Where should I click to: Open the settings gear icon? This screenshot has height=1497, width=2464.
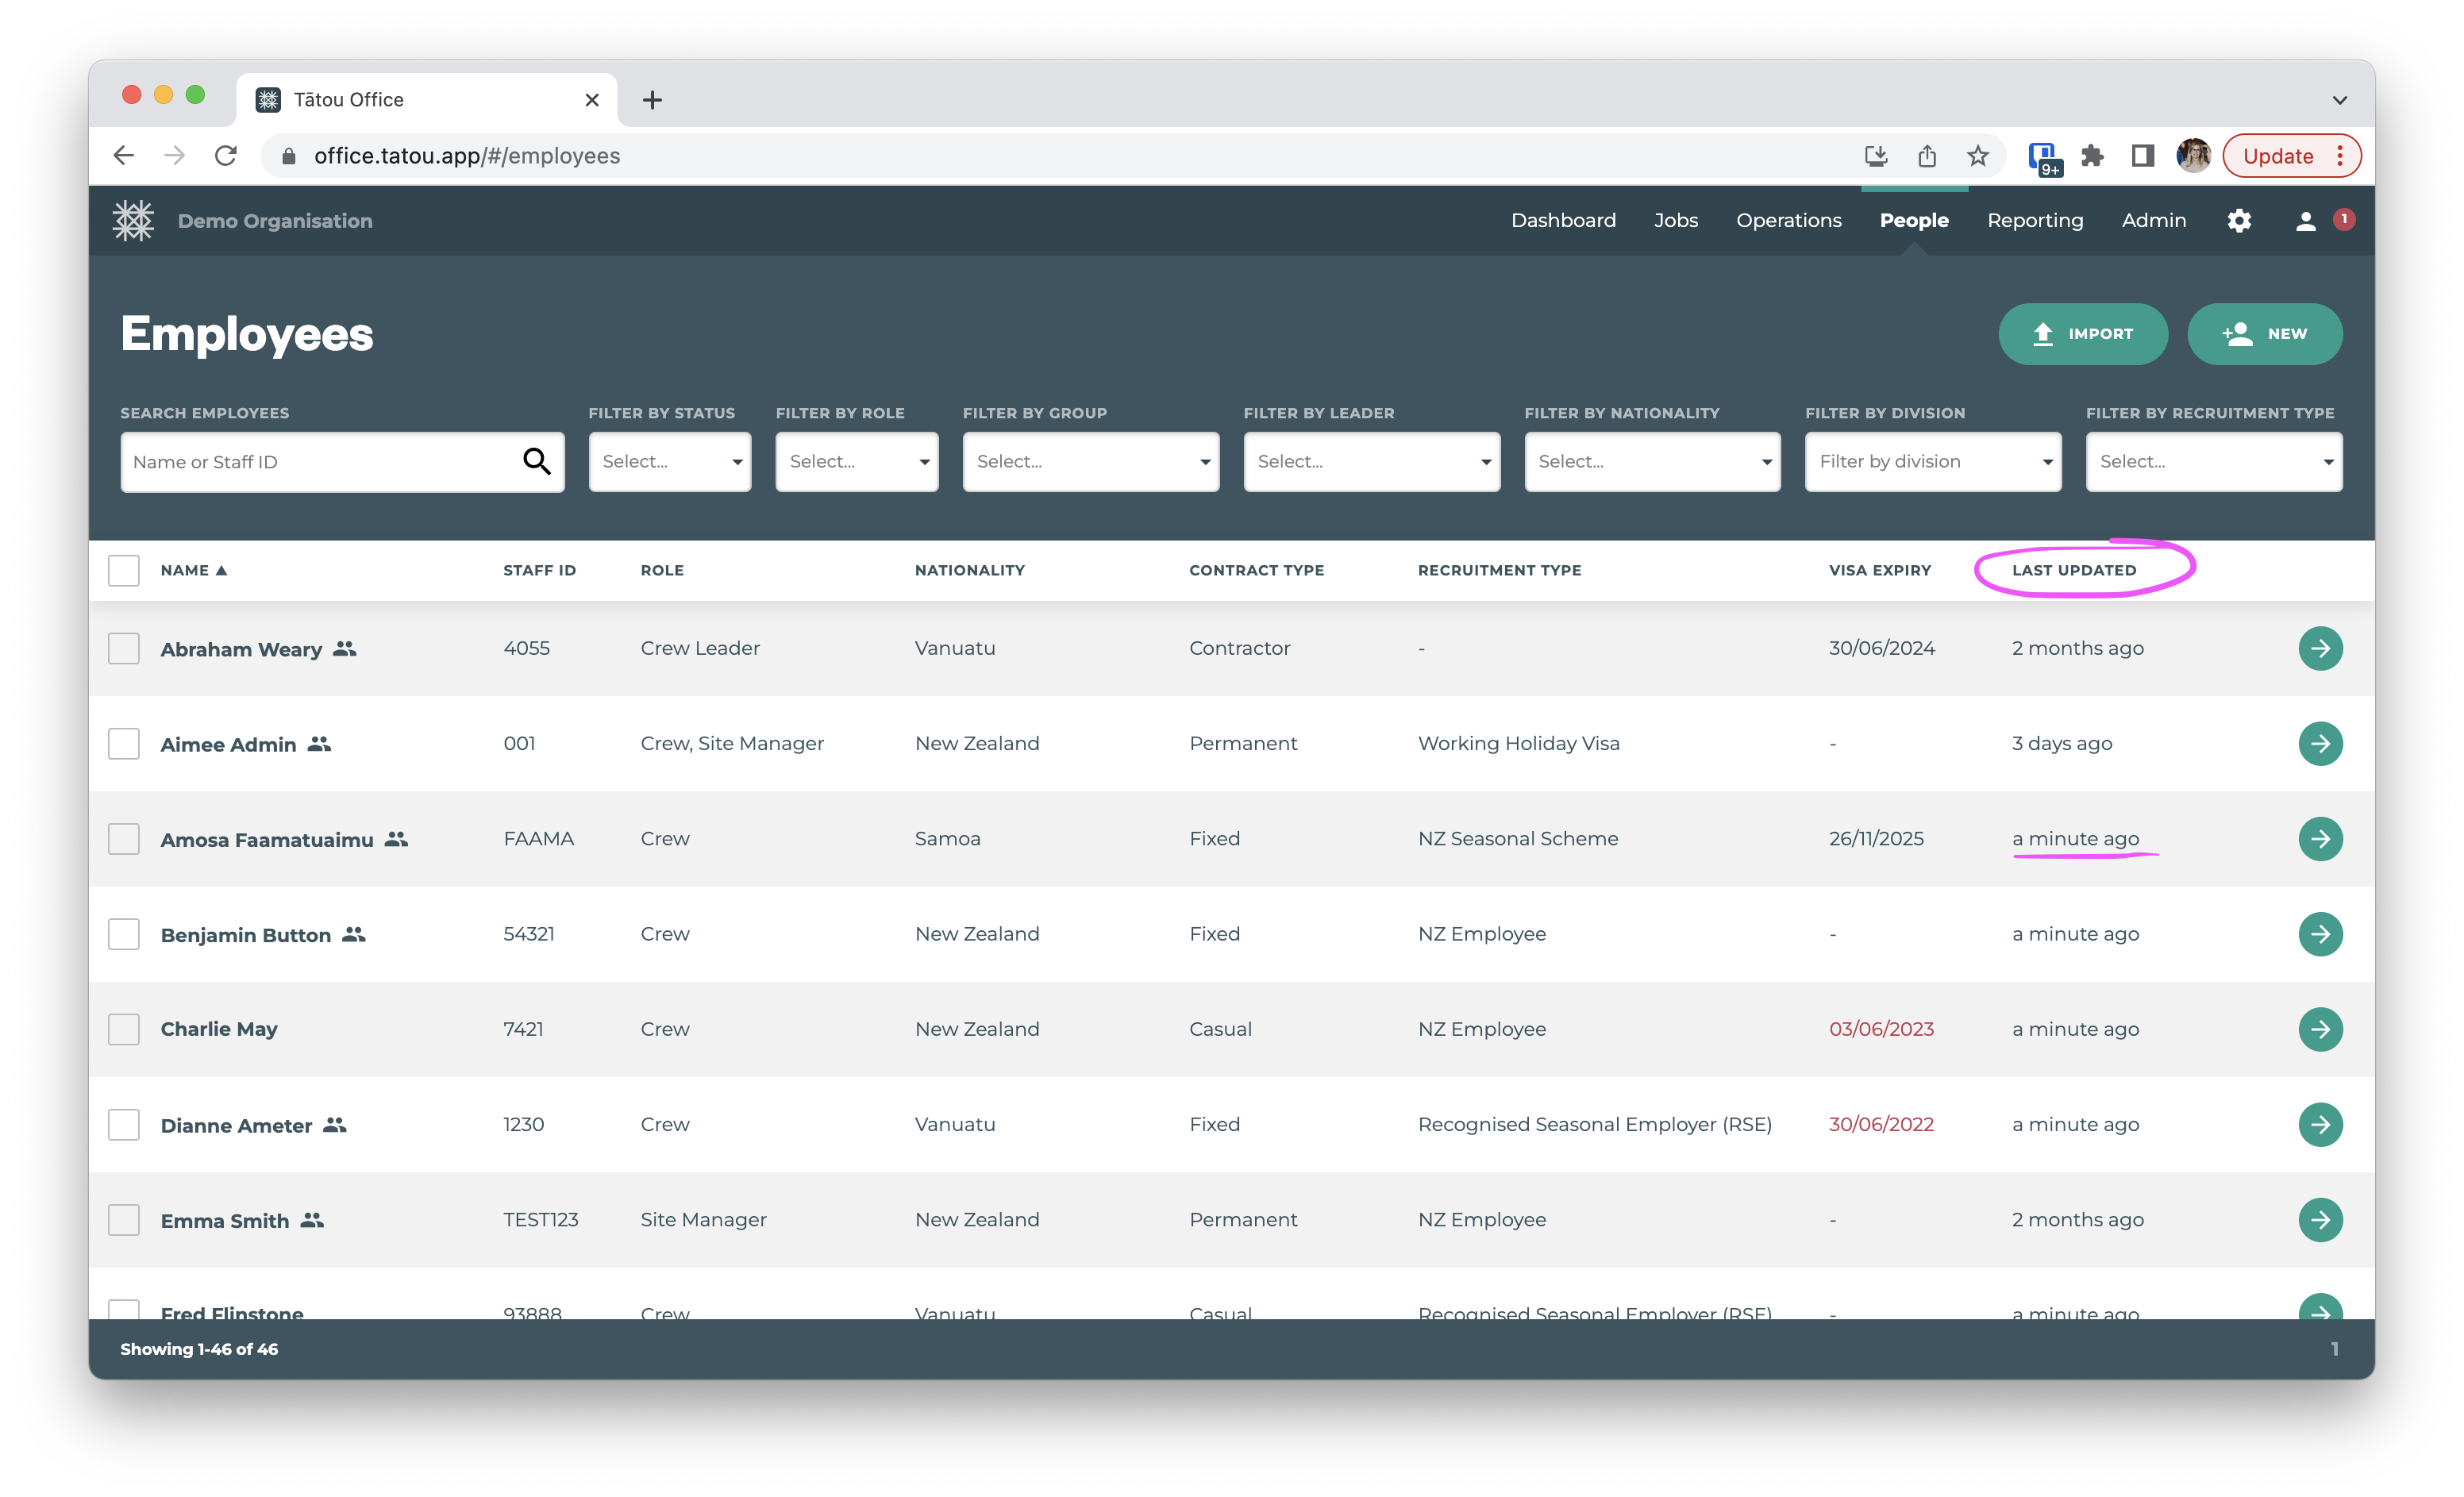click(2238, 221)
